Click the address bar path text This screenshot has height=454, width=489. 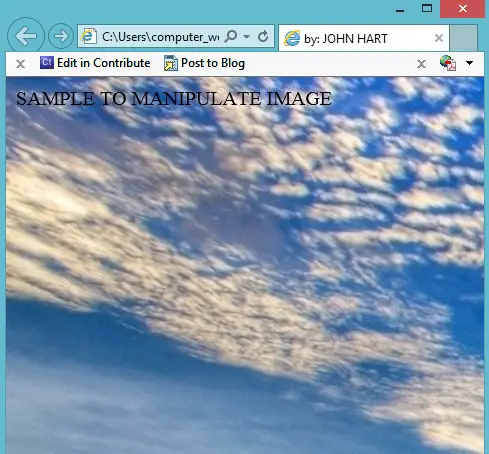pos(161,37)
